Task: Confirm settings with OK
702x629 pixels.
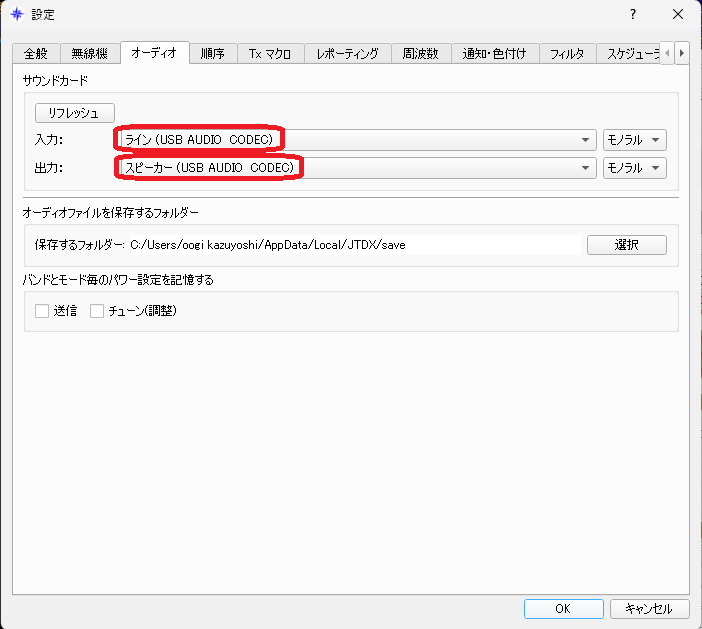Action: pyautogui.click(x=564, y=609)
